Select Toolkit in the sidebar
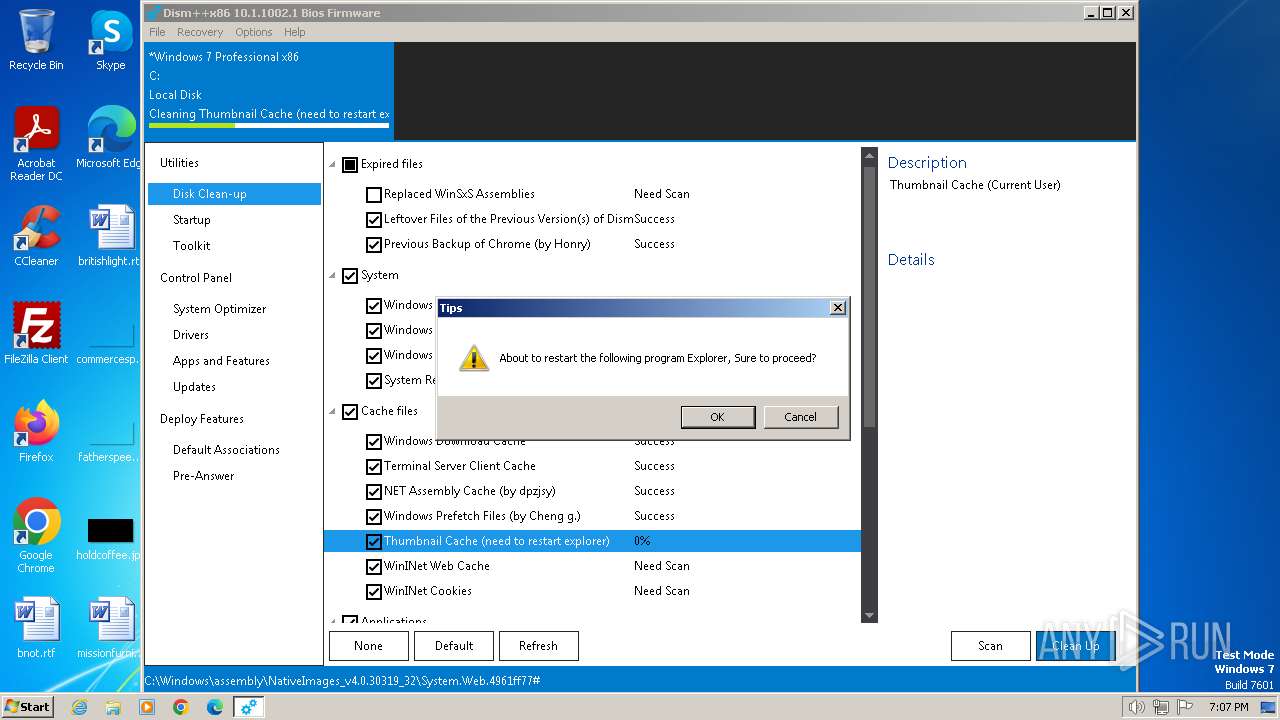 192,246
